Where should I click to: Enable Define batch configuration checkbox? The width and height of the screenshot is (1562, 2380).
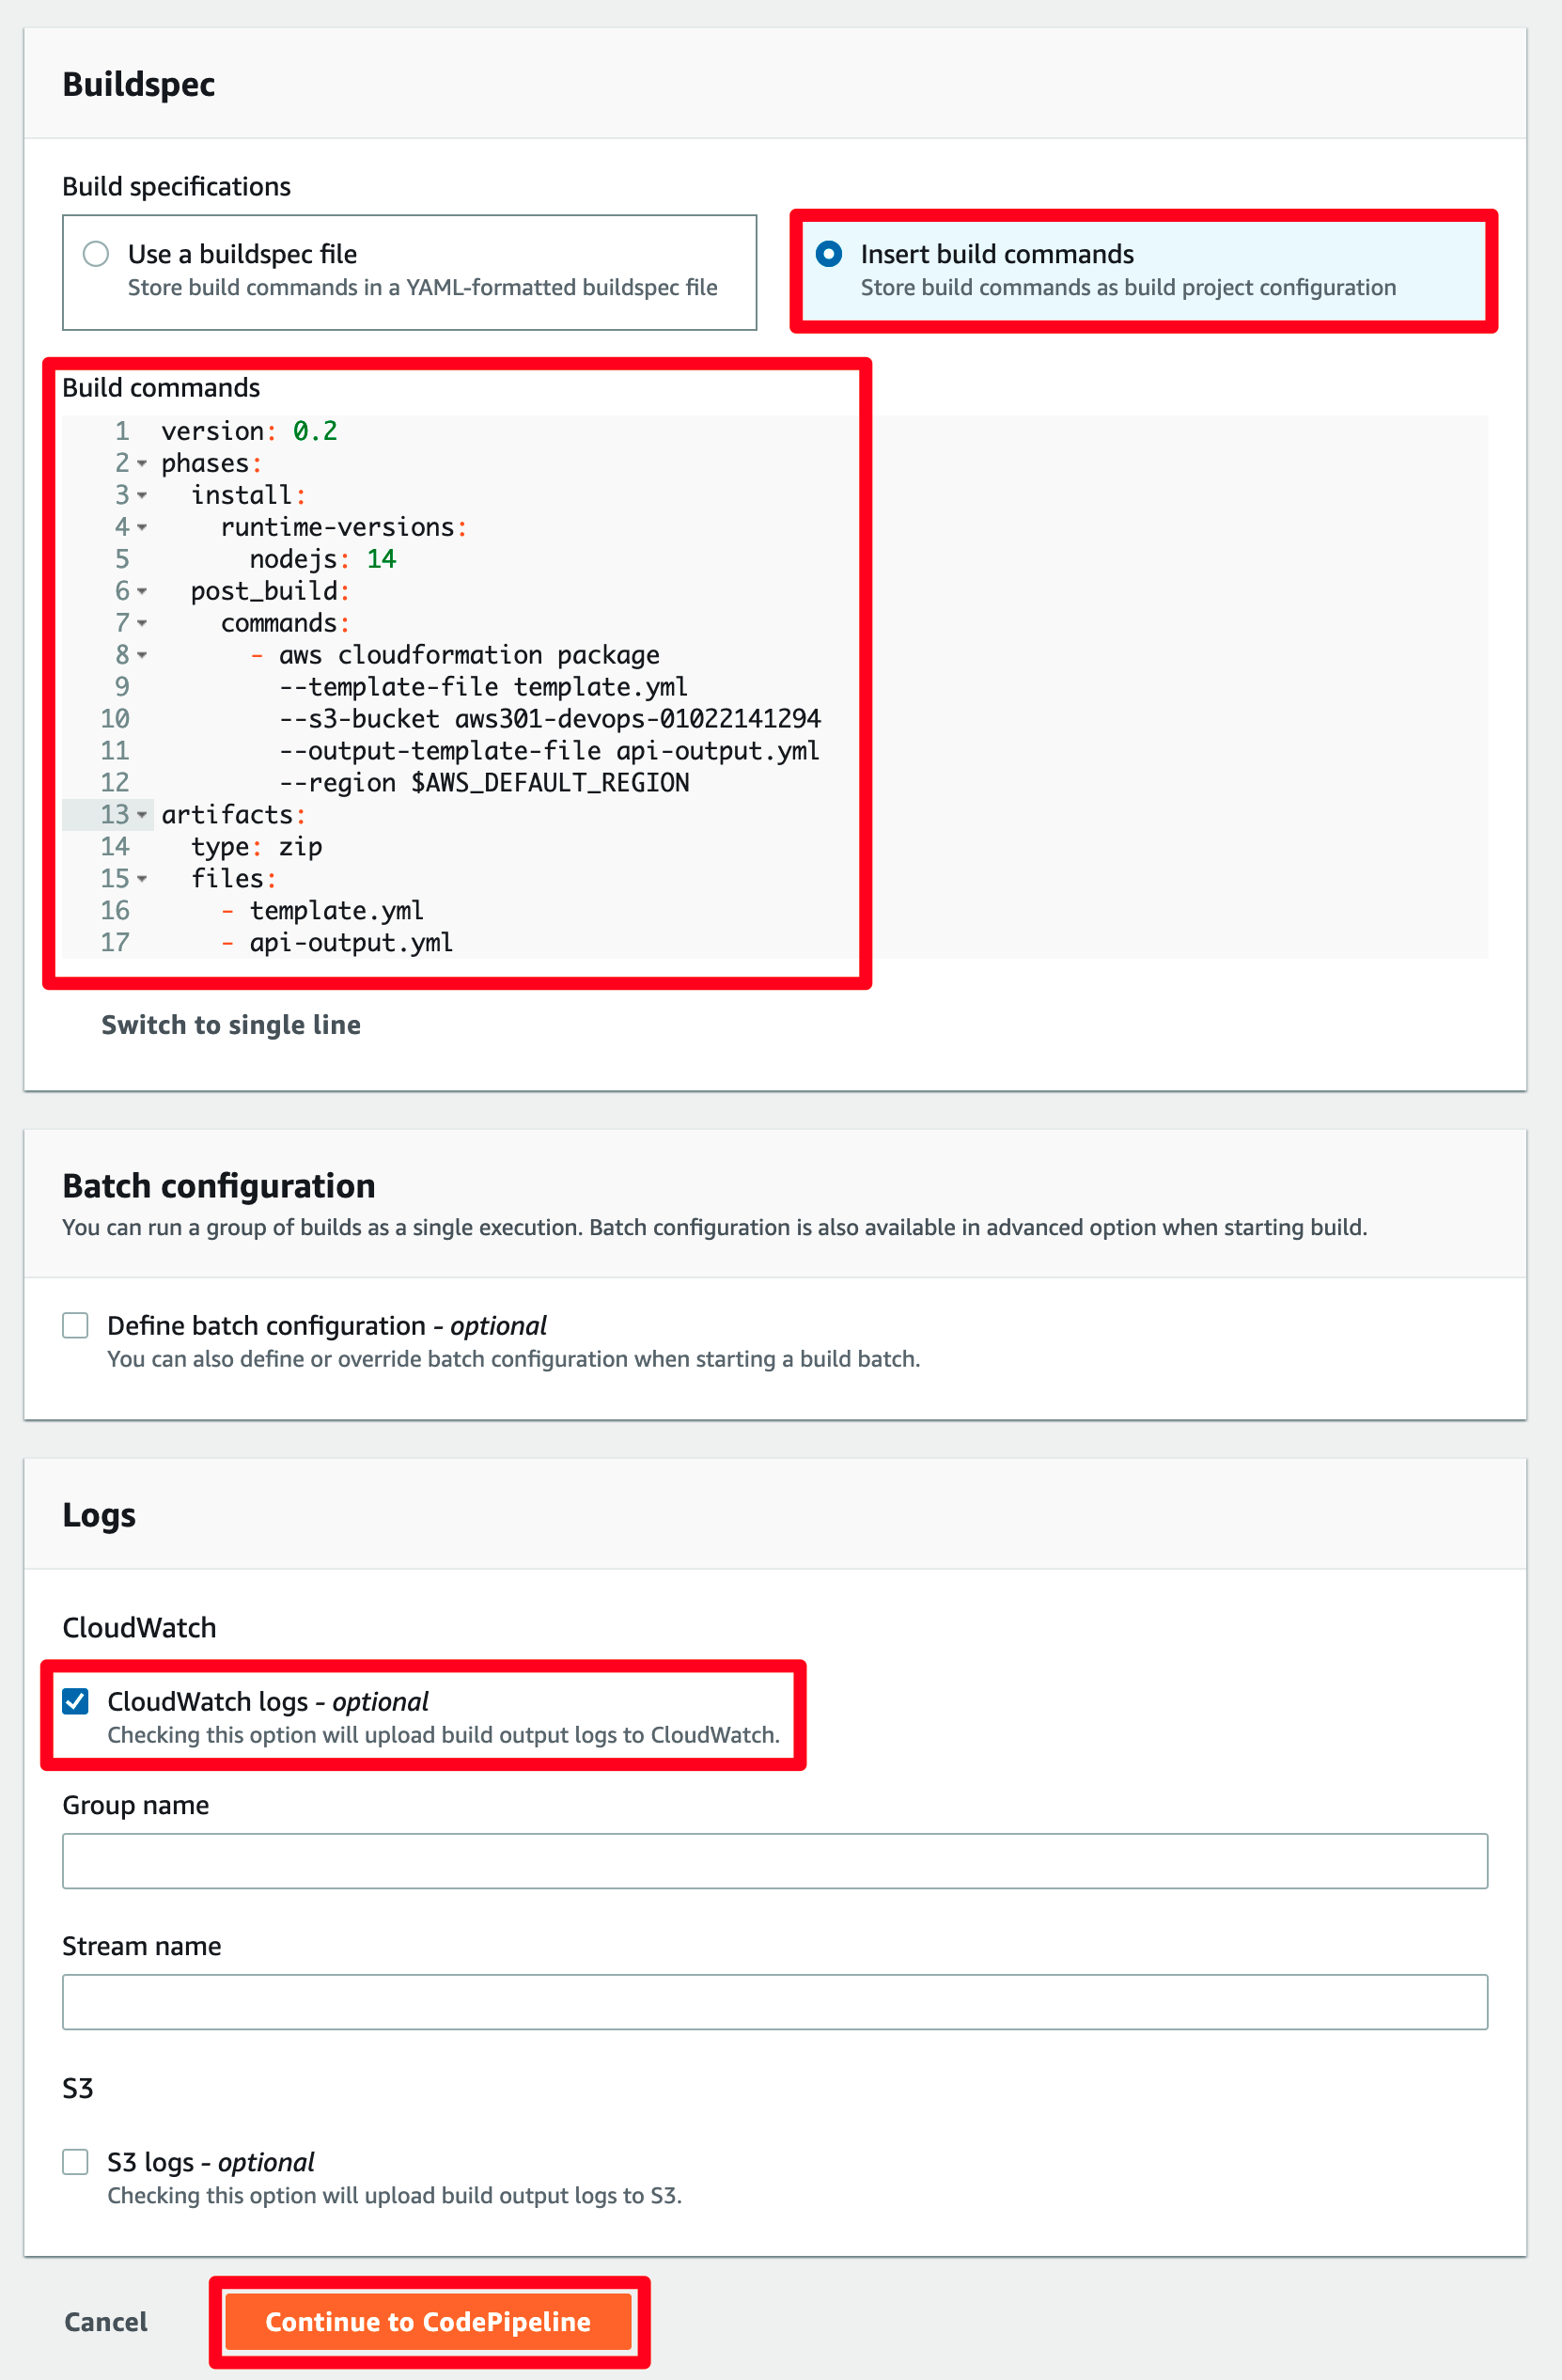[75, 1325]
